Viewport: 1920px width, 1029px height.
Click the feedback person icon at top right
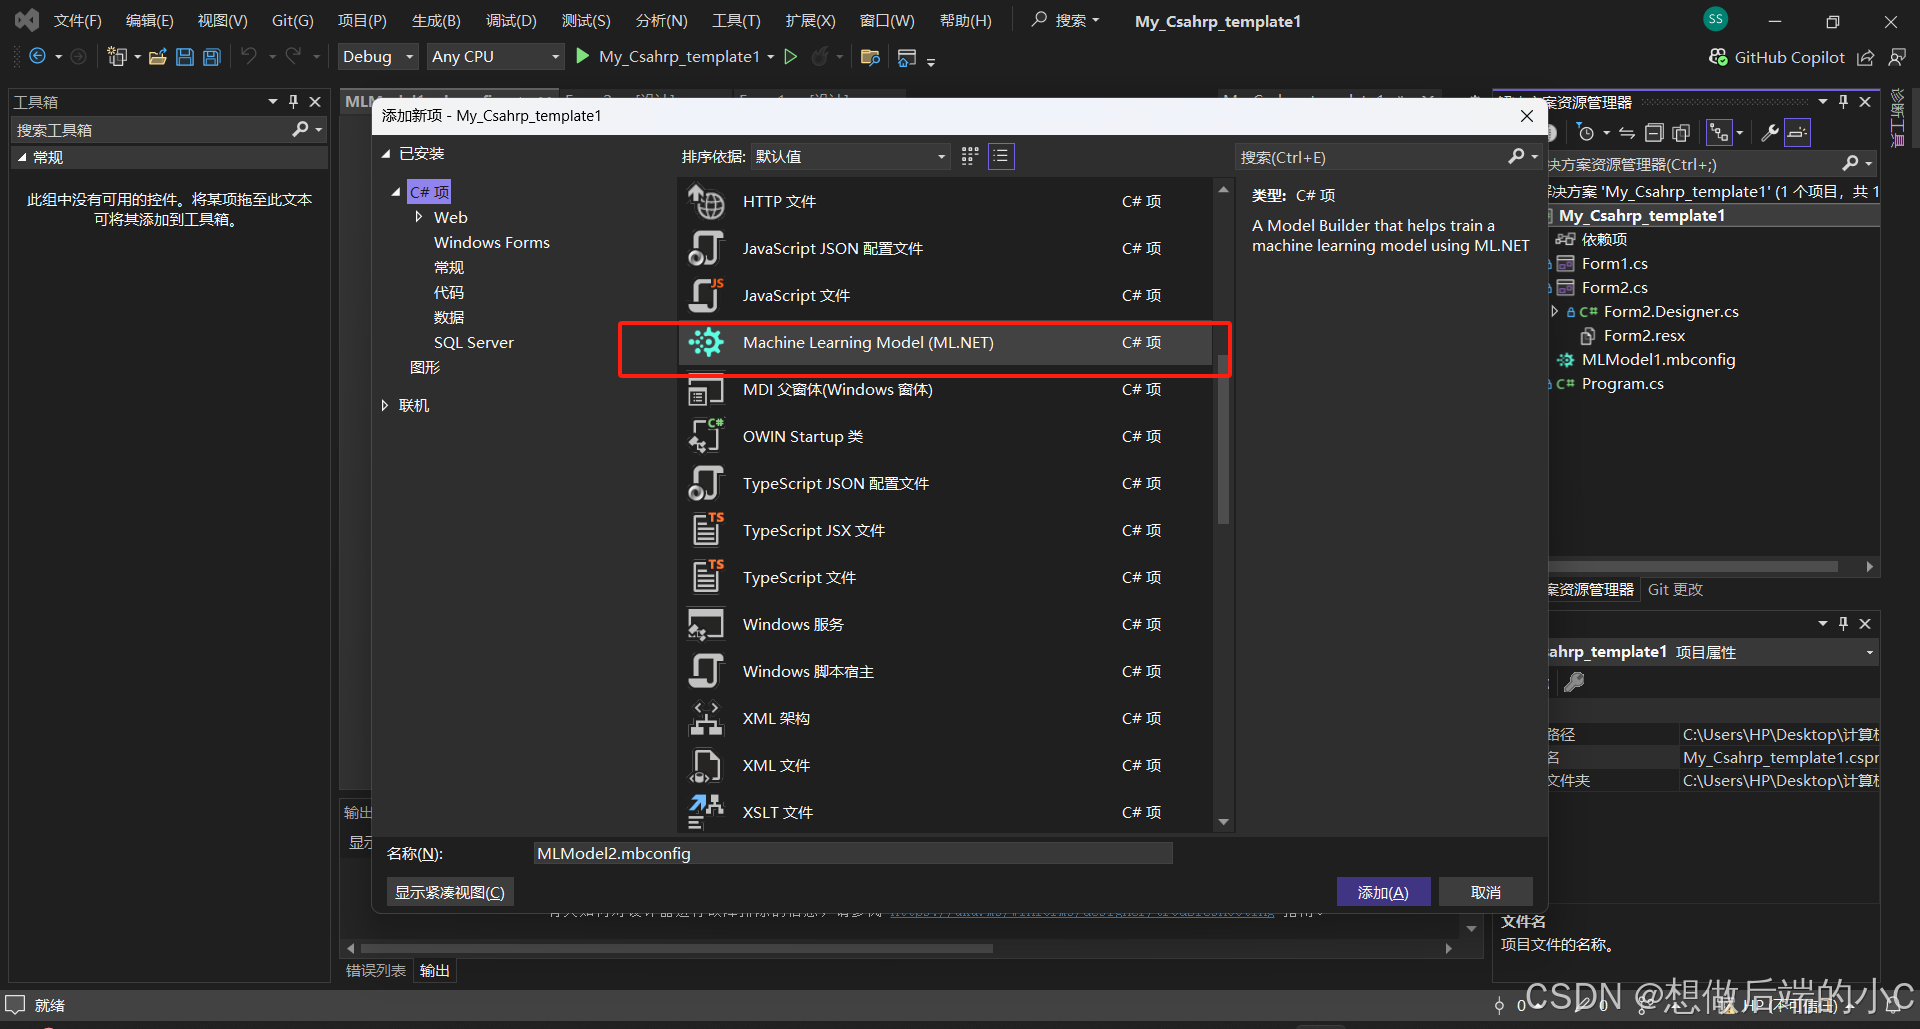pos(1897,57)
